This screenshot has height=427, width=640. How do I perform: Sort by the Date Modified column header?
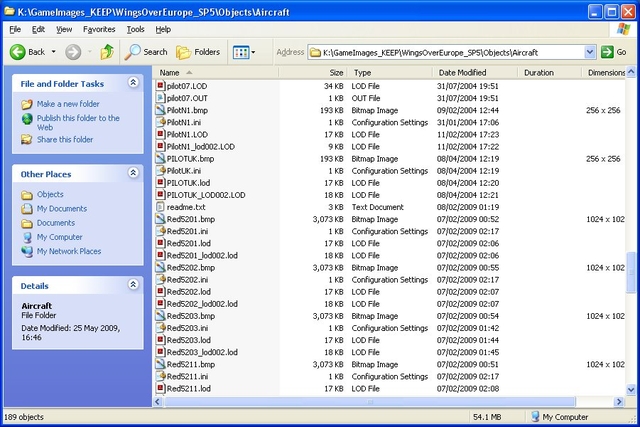point(475,73)
